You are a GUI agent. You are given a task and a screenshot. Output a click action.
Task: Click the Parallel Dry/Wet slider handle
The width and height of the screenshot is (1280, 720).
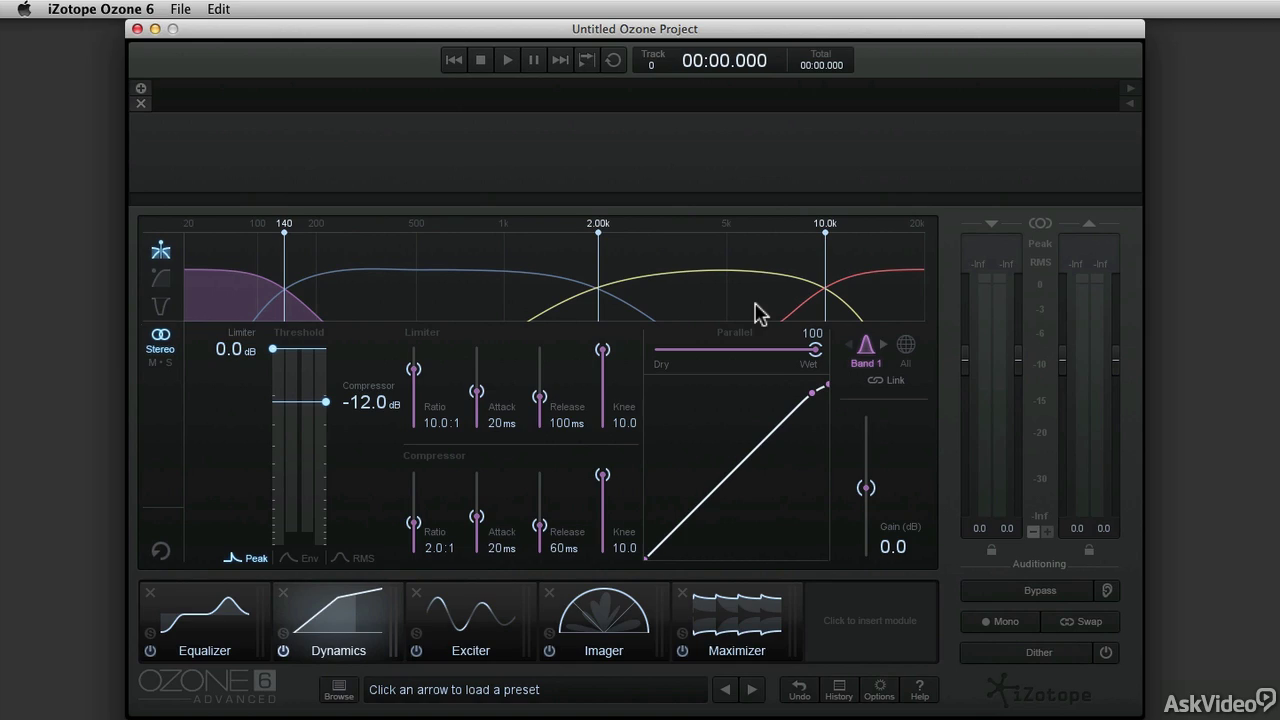[815, 349]
